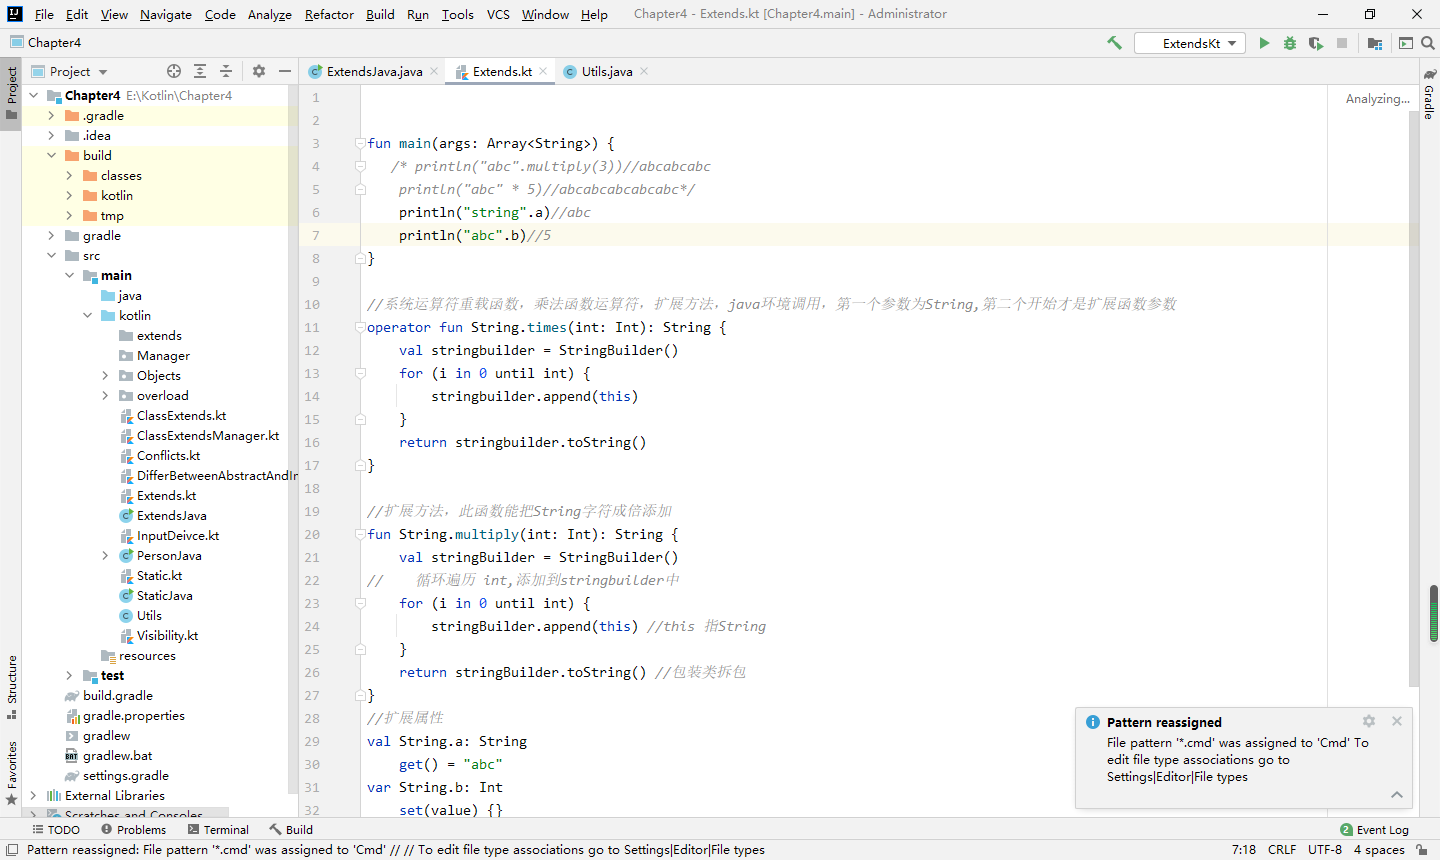The image size is (1440, 860).
Task: Open the TODO tool window
Action: point(56,830)
